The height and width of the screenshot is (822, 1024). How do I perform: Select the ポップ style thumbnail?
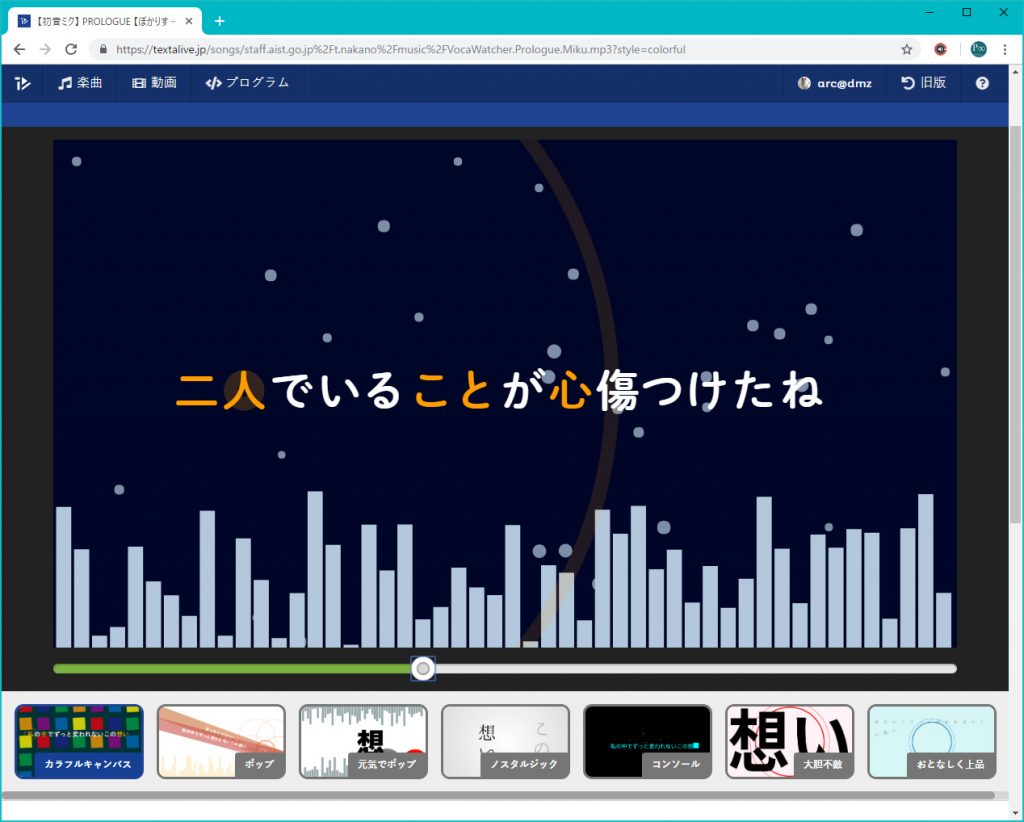tap(221, 741)
